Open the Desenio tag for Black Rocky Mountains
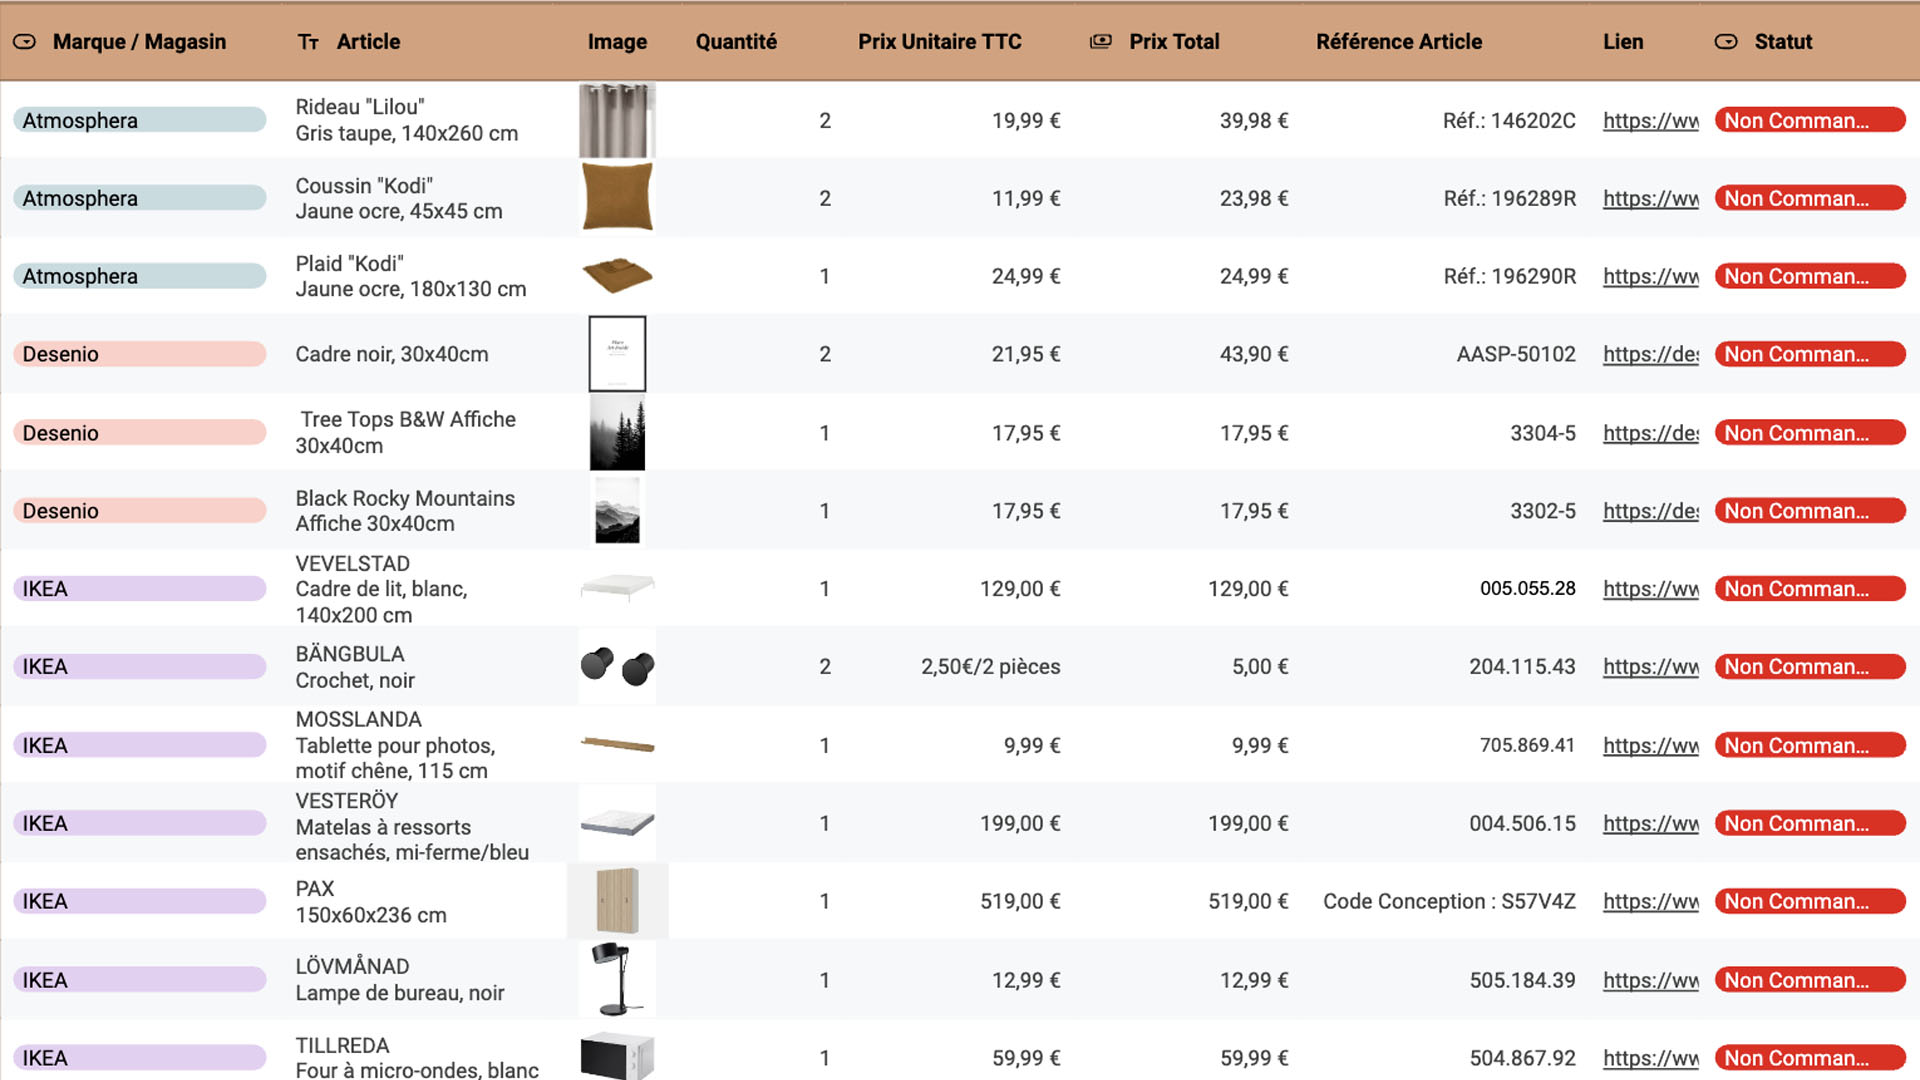This screenshot has height=1080, width=1920. (140, 511)
